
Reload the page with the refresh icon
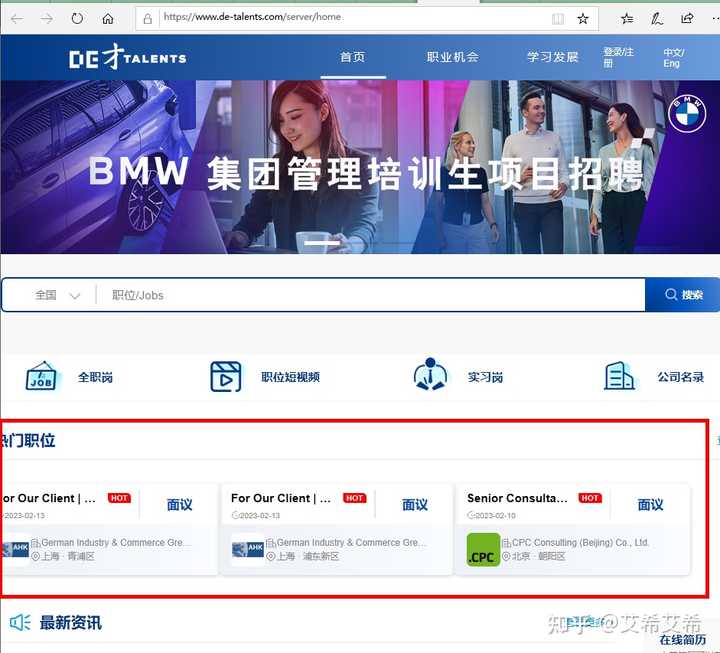click(77, 19)
